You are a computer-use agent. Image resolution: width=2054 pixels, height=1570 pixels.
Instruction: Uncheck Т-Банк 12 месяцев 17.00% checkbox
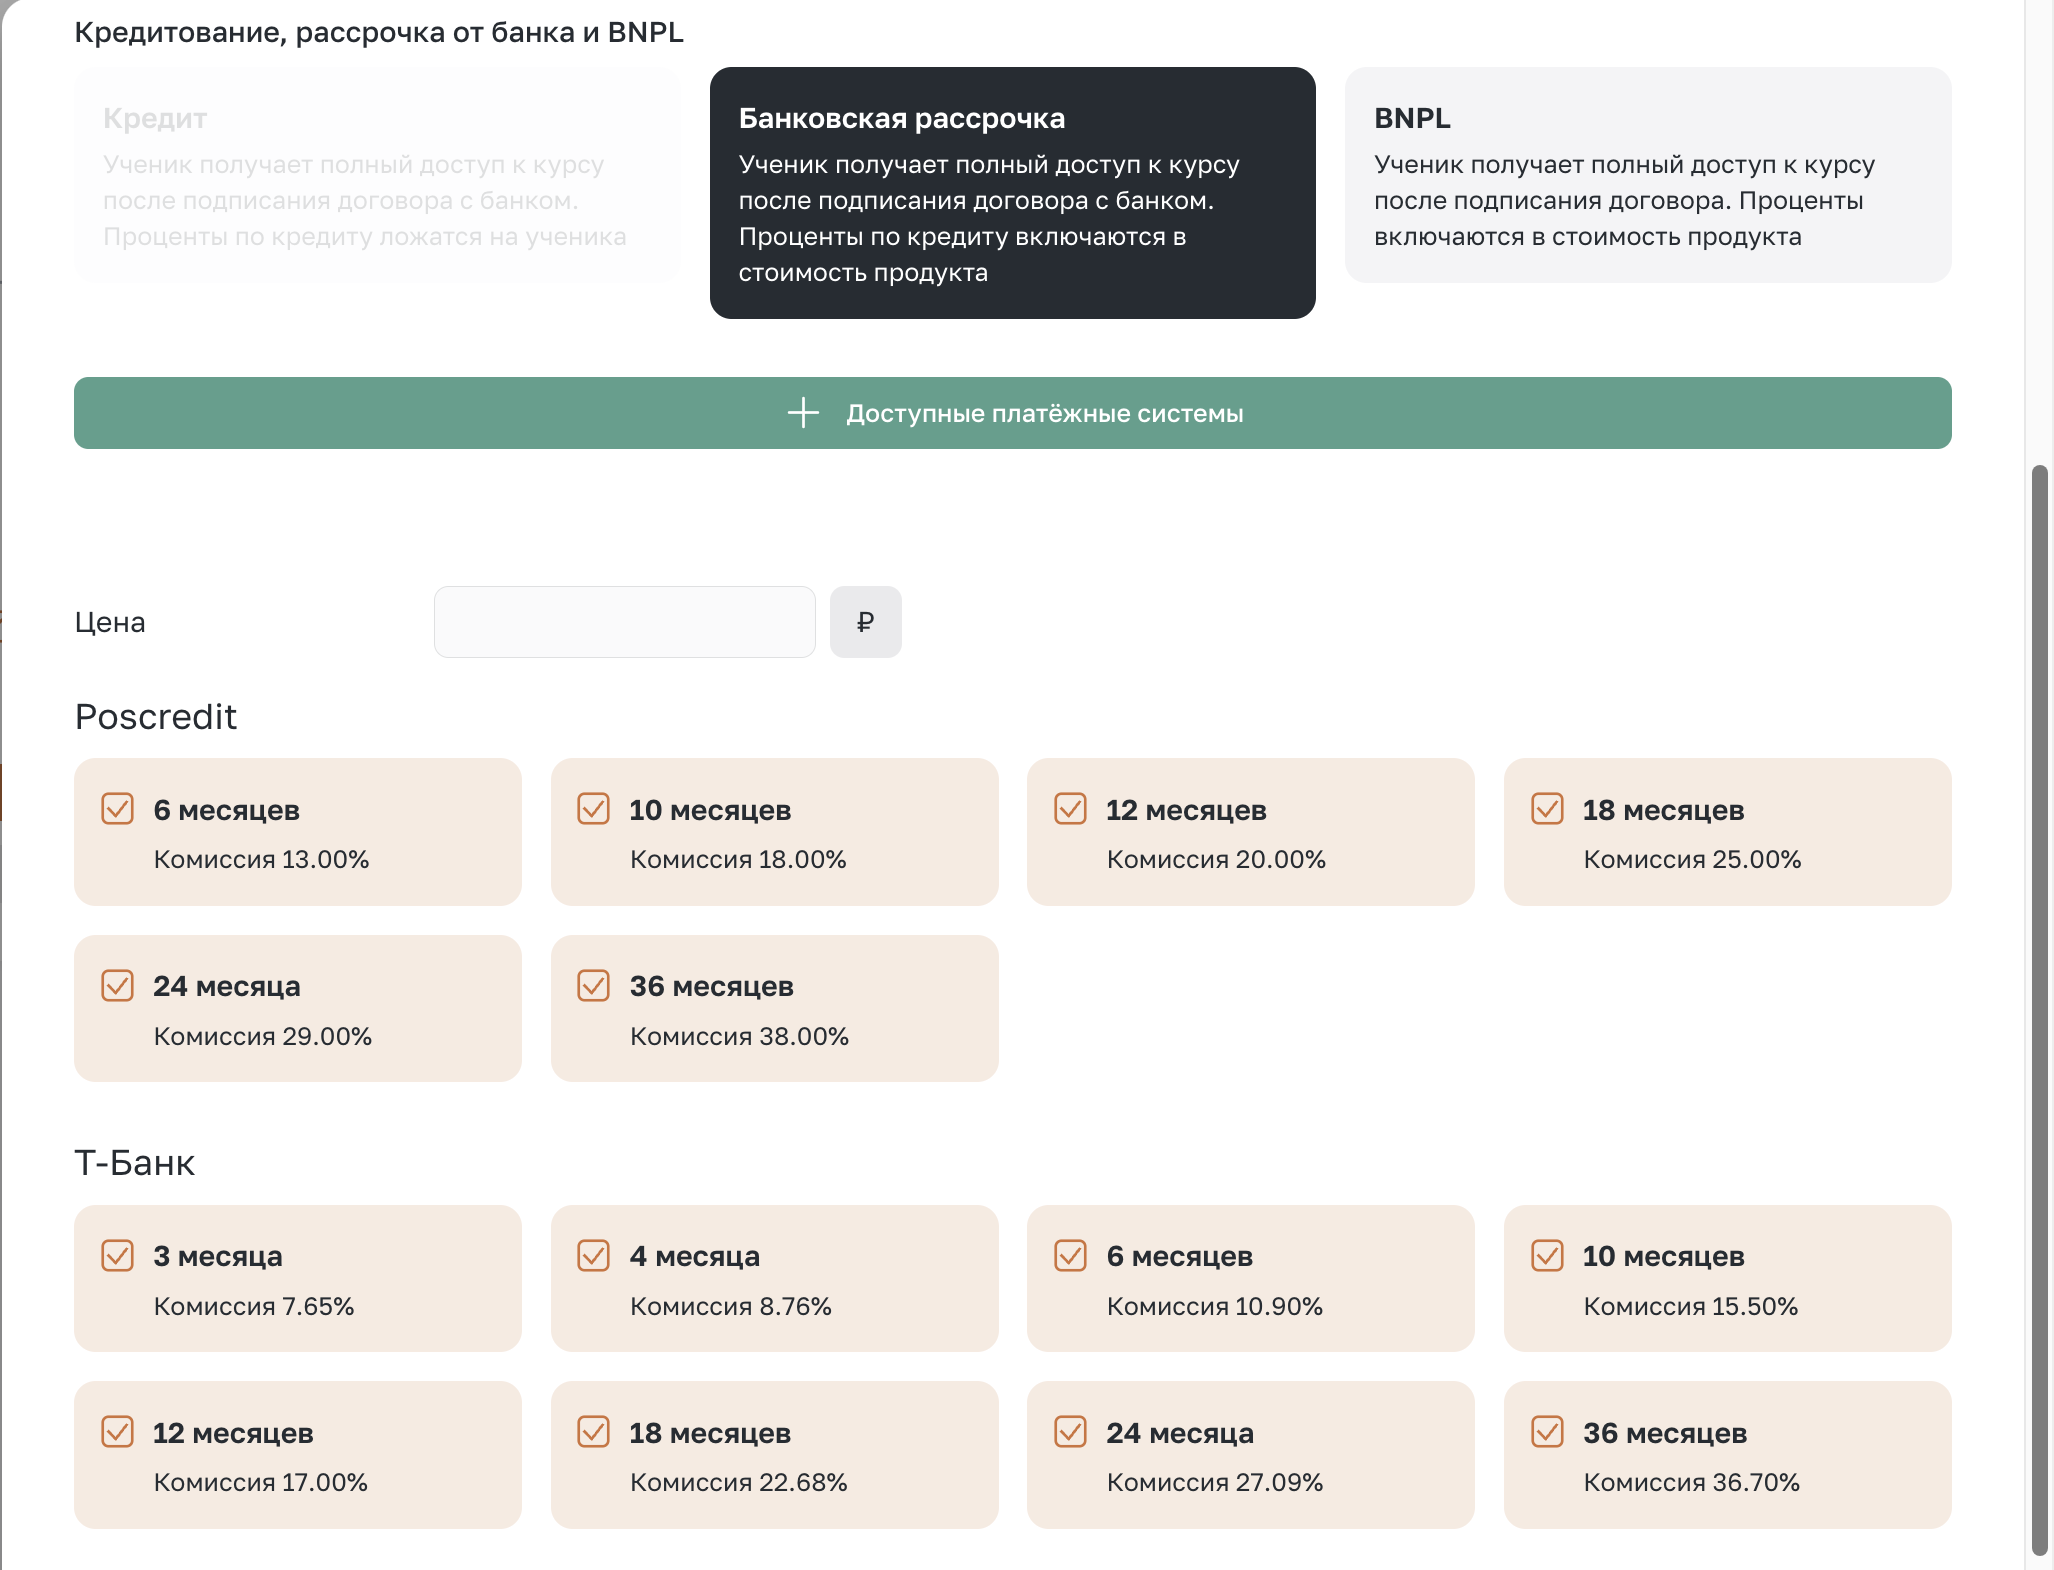click(118, 1432)
